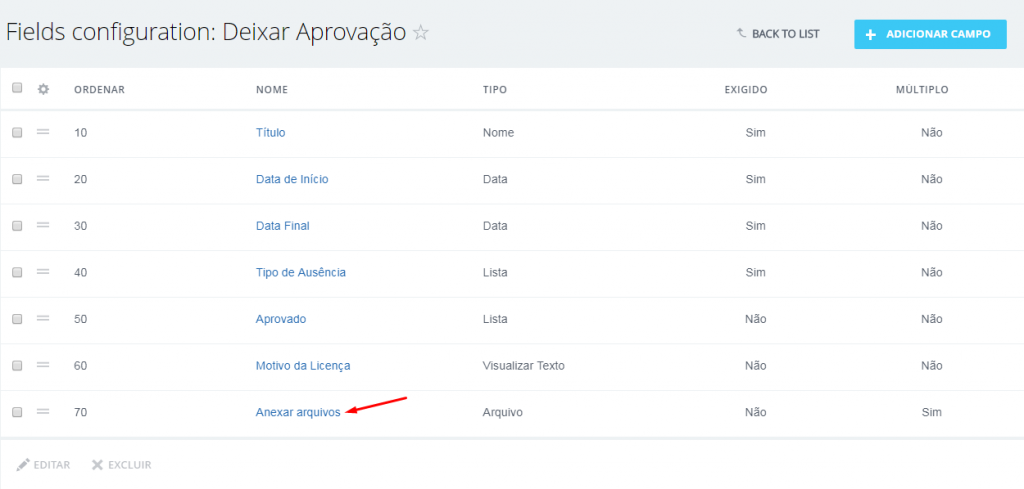
Task: Sort by the Ordenar column header
Action: 99,89
